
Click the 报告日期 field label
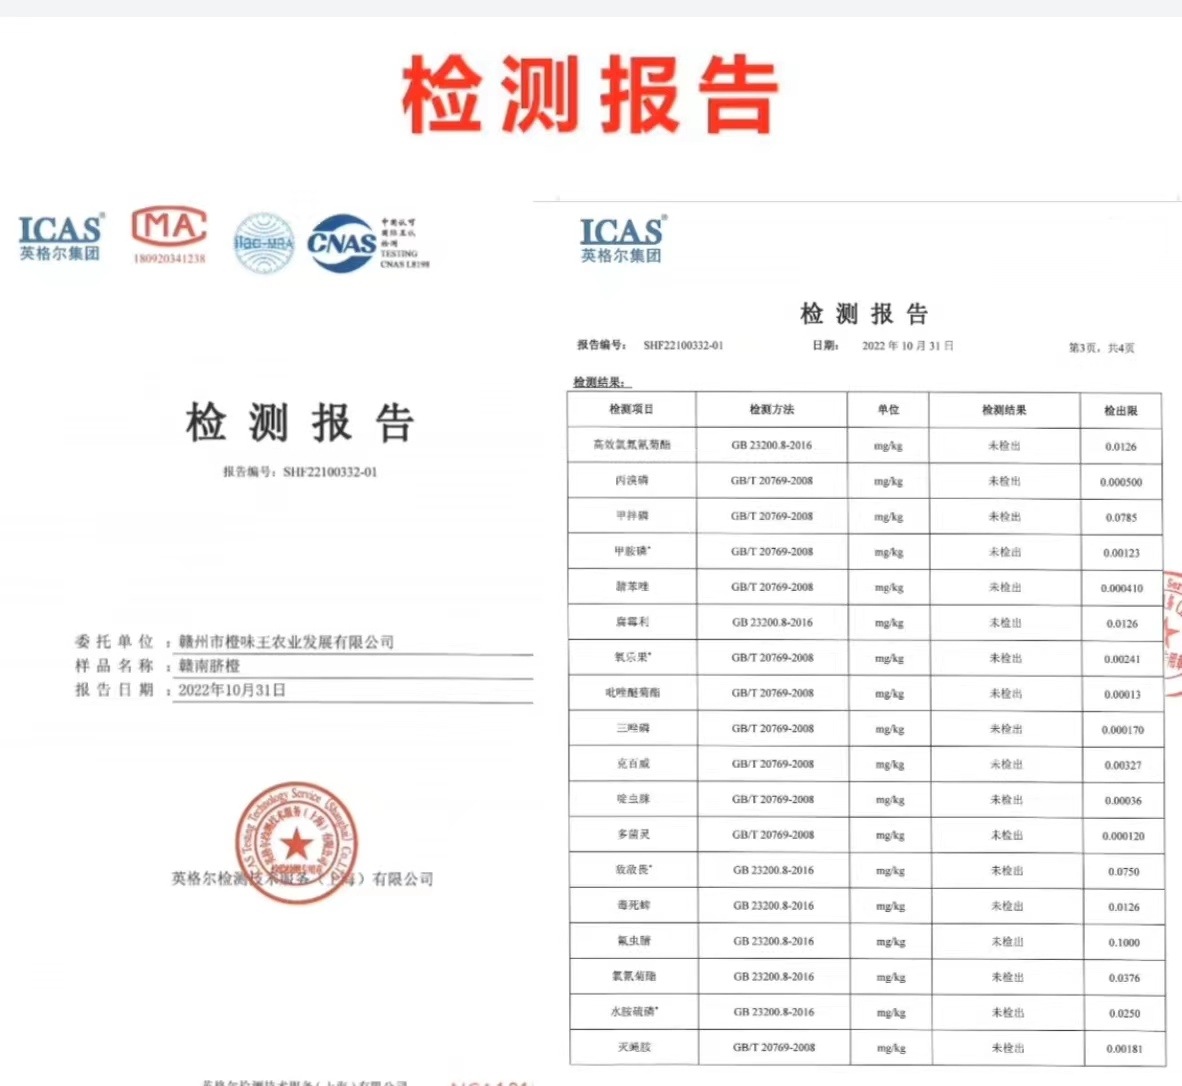pos(115,690)
